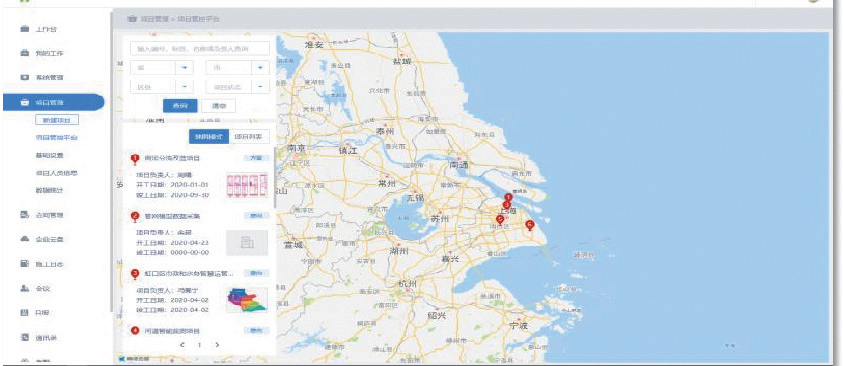
Task: Click the 会议 meeting people icon
Action: [24, 288]
